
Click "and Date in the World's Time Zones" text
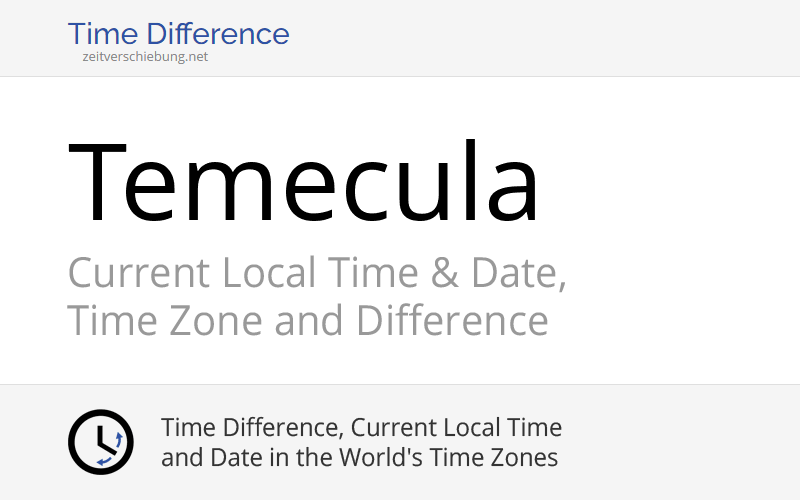[x=359, y=458]
